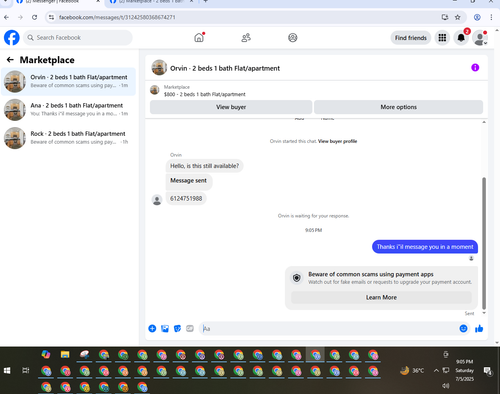Click the purple conversation info icon
Image resolution: width=500 pixels, height=394 pixels.
tap(475, 68)
